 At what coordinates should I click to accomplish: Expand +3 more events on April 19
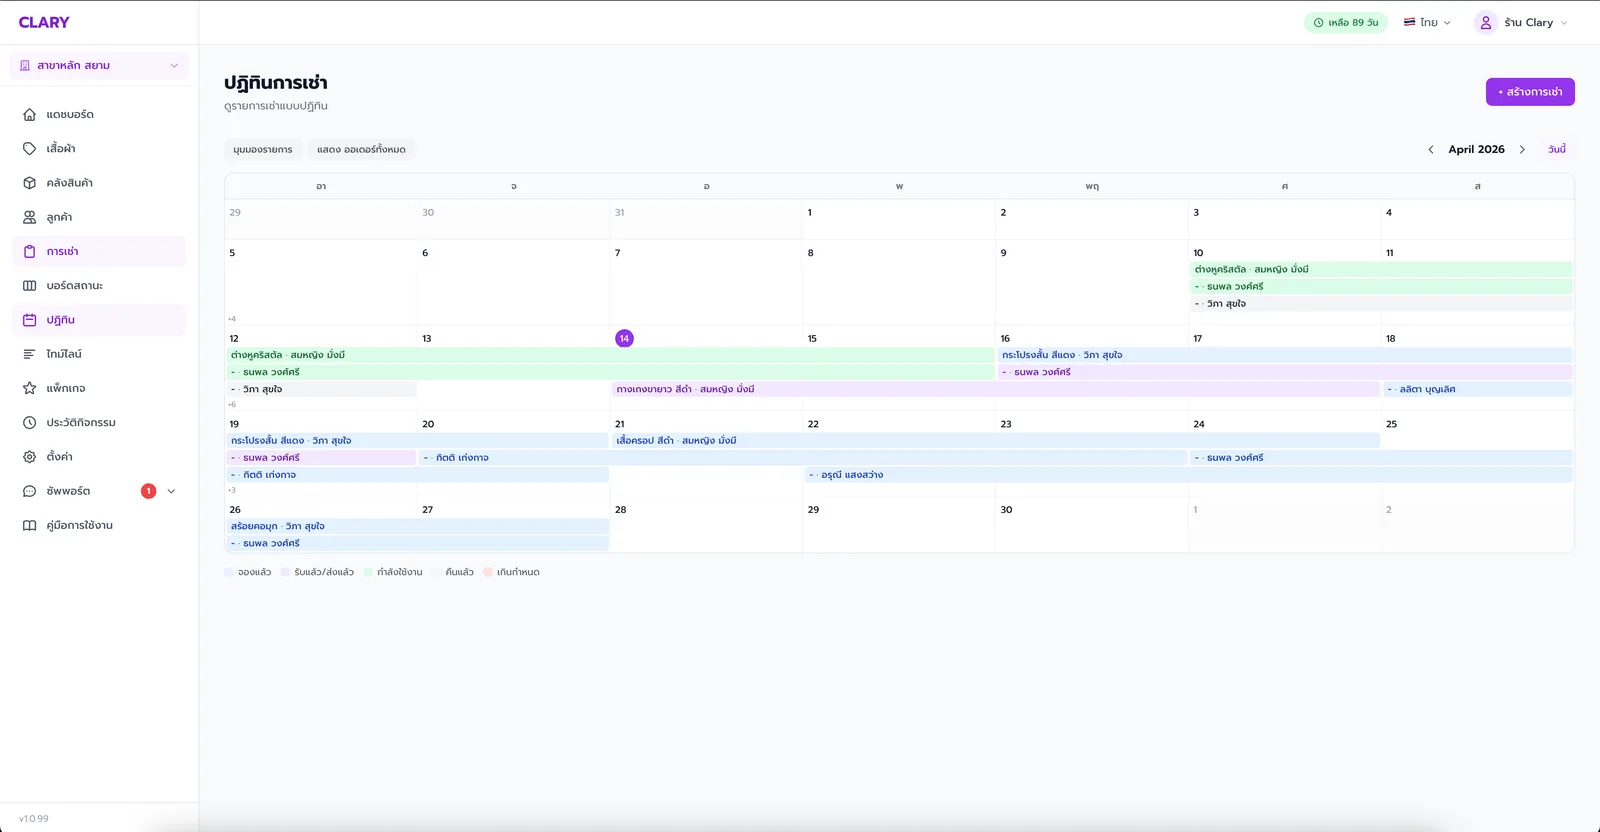[232, 490]
